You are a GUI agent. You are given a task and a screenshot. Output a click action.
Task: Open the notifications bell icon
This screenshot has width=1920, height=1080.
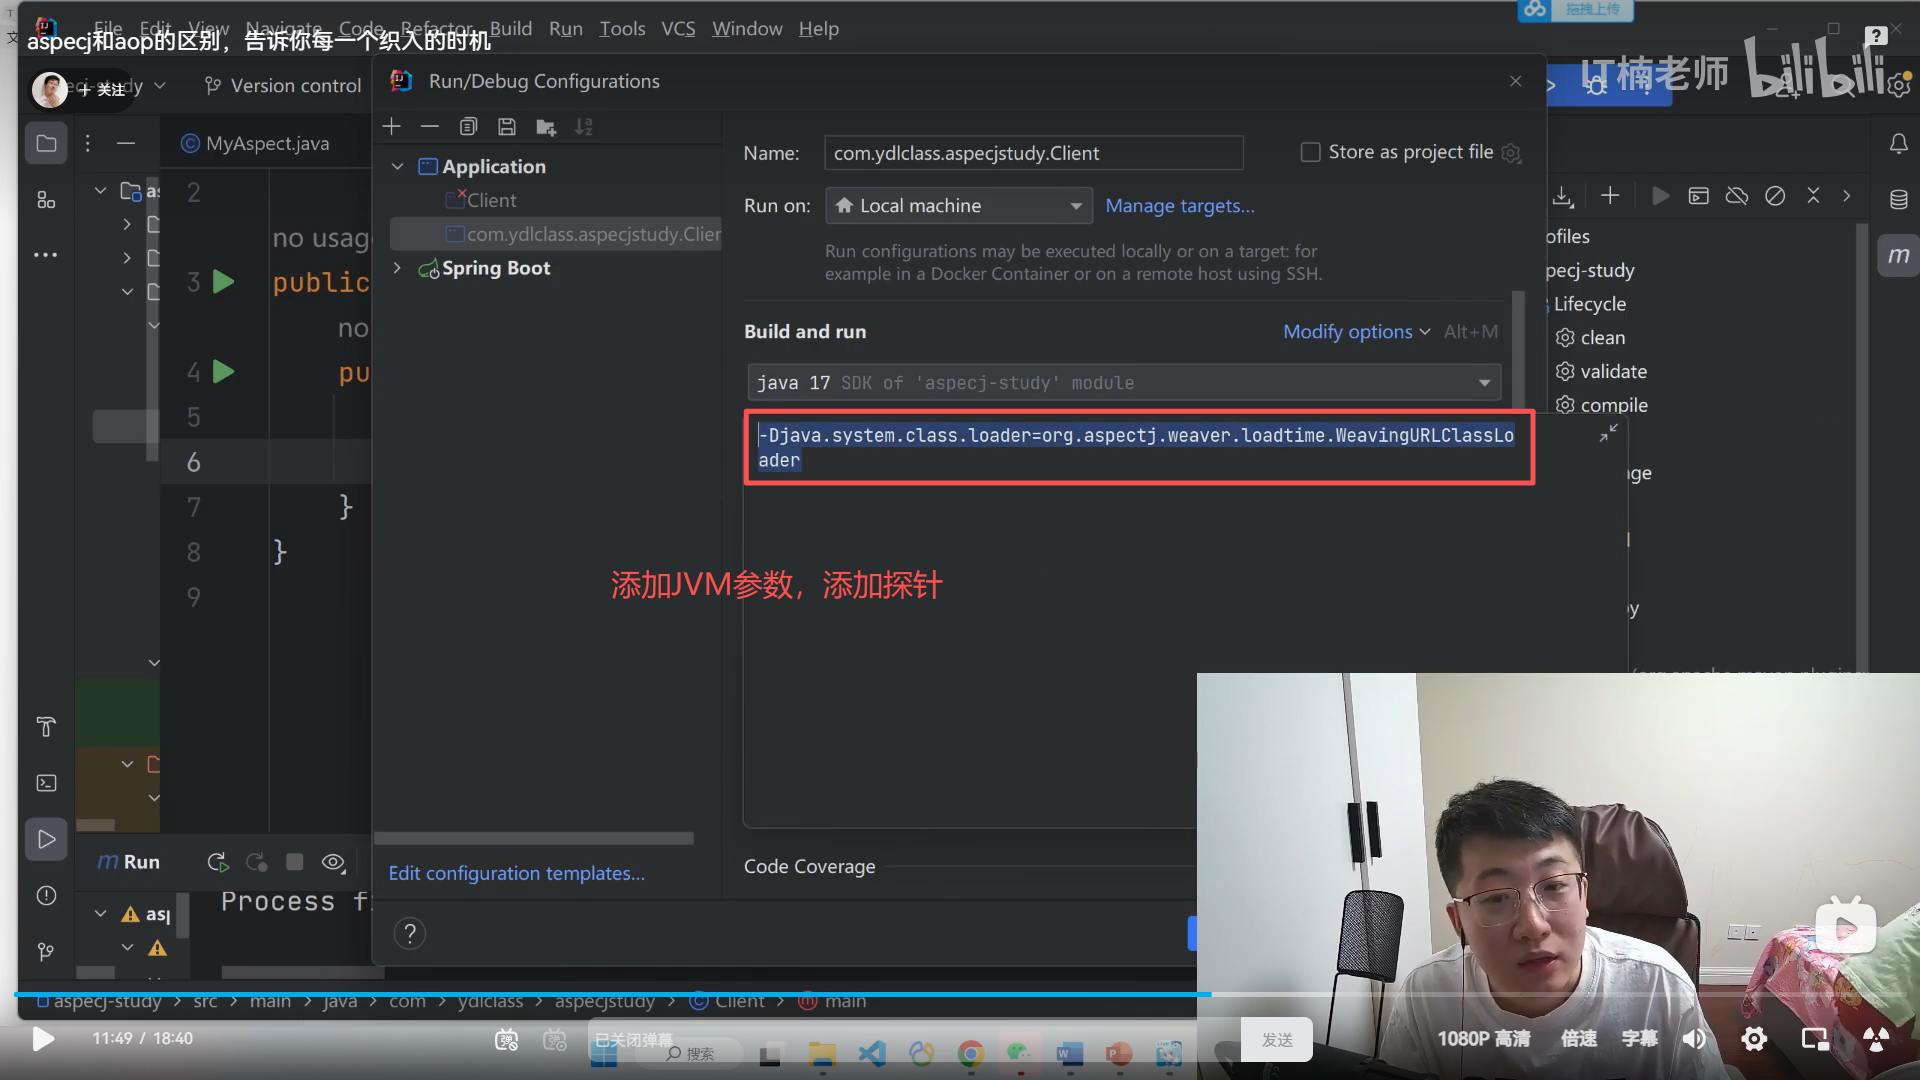[x=1898, y=144]
